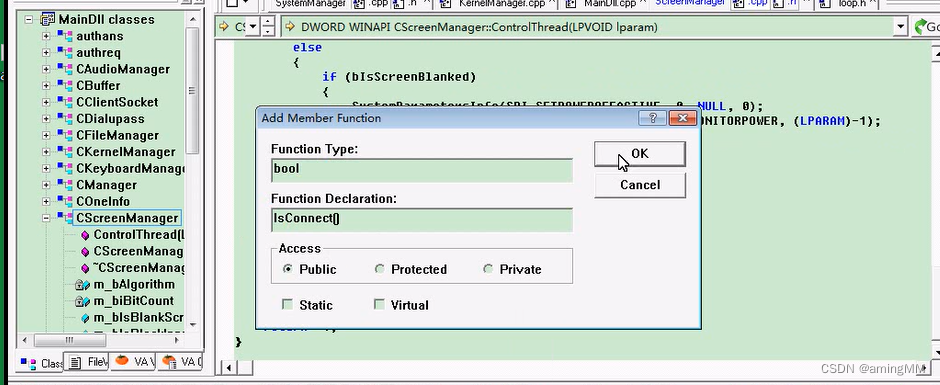Expand the CBuffer class node
This screenshot has width=940, height=385.
coord(46,86)
